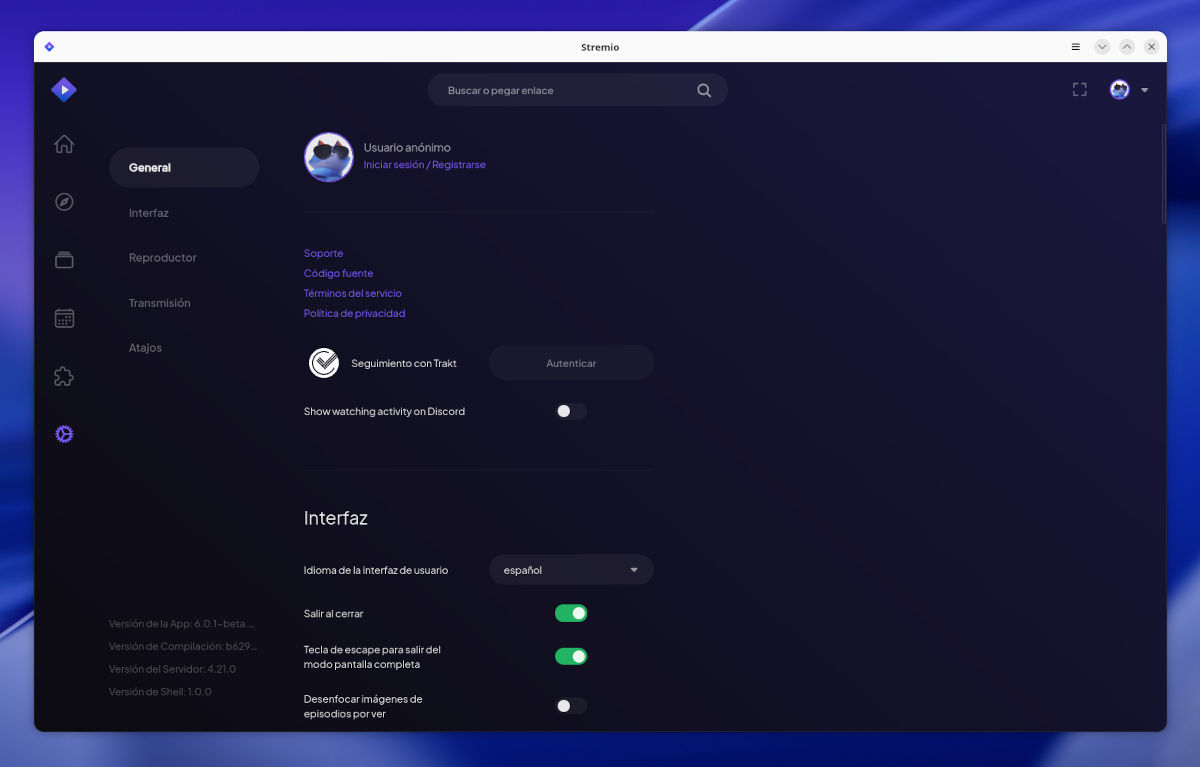The width and height of the screenshot is (1200, 767).
Task: Click the vertical scrollbar on the right
Action: click(x=1163, y=175)
